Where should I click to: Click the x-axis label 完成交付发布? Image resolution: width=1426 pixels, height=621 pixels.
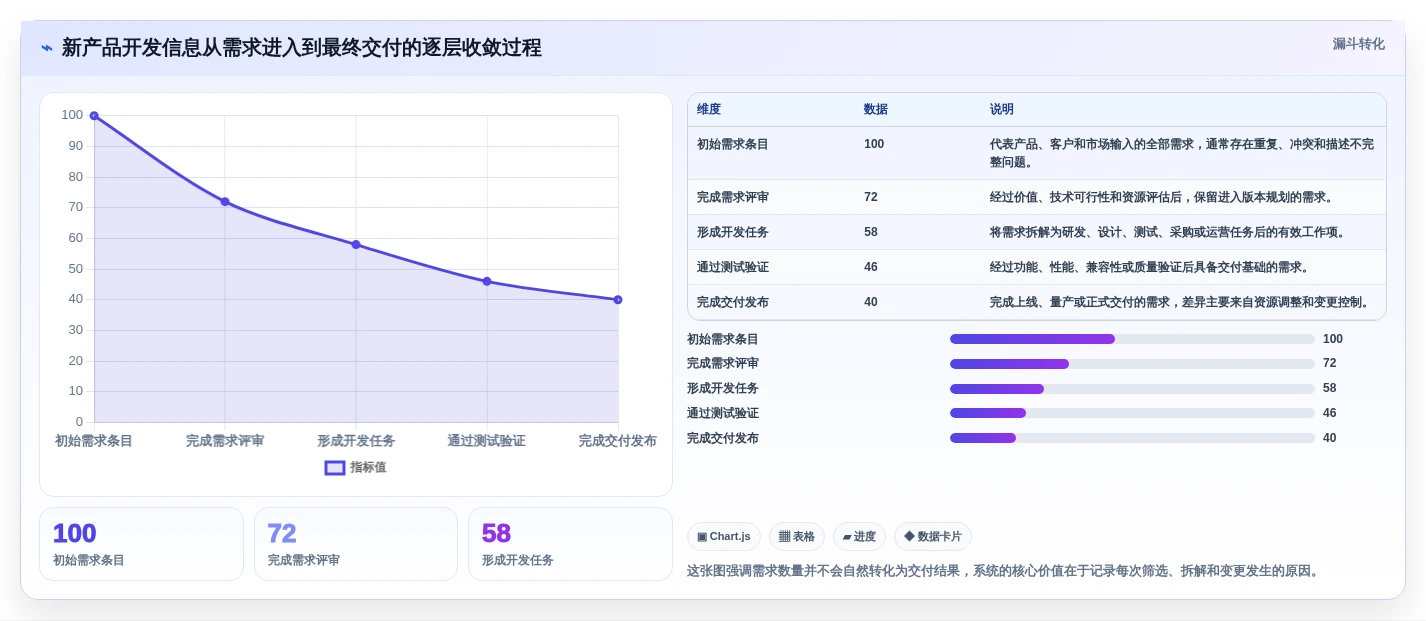pos(617,441)
